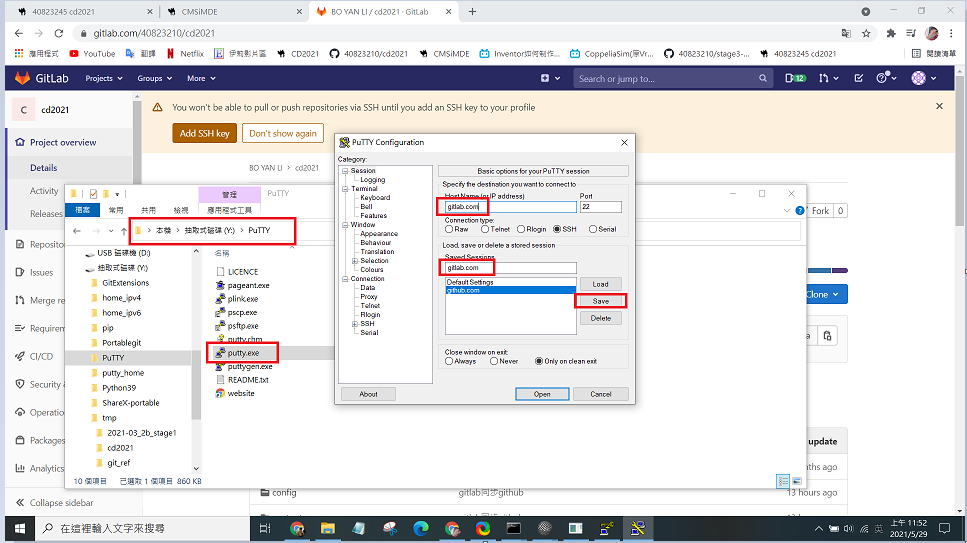Click the Host Name input field in PuTTY
967x543 pixels.
click(510, 207)
